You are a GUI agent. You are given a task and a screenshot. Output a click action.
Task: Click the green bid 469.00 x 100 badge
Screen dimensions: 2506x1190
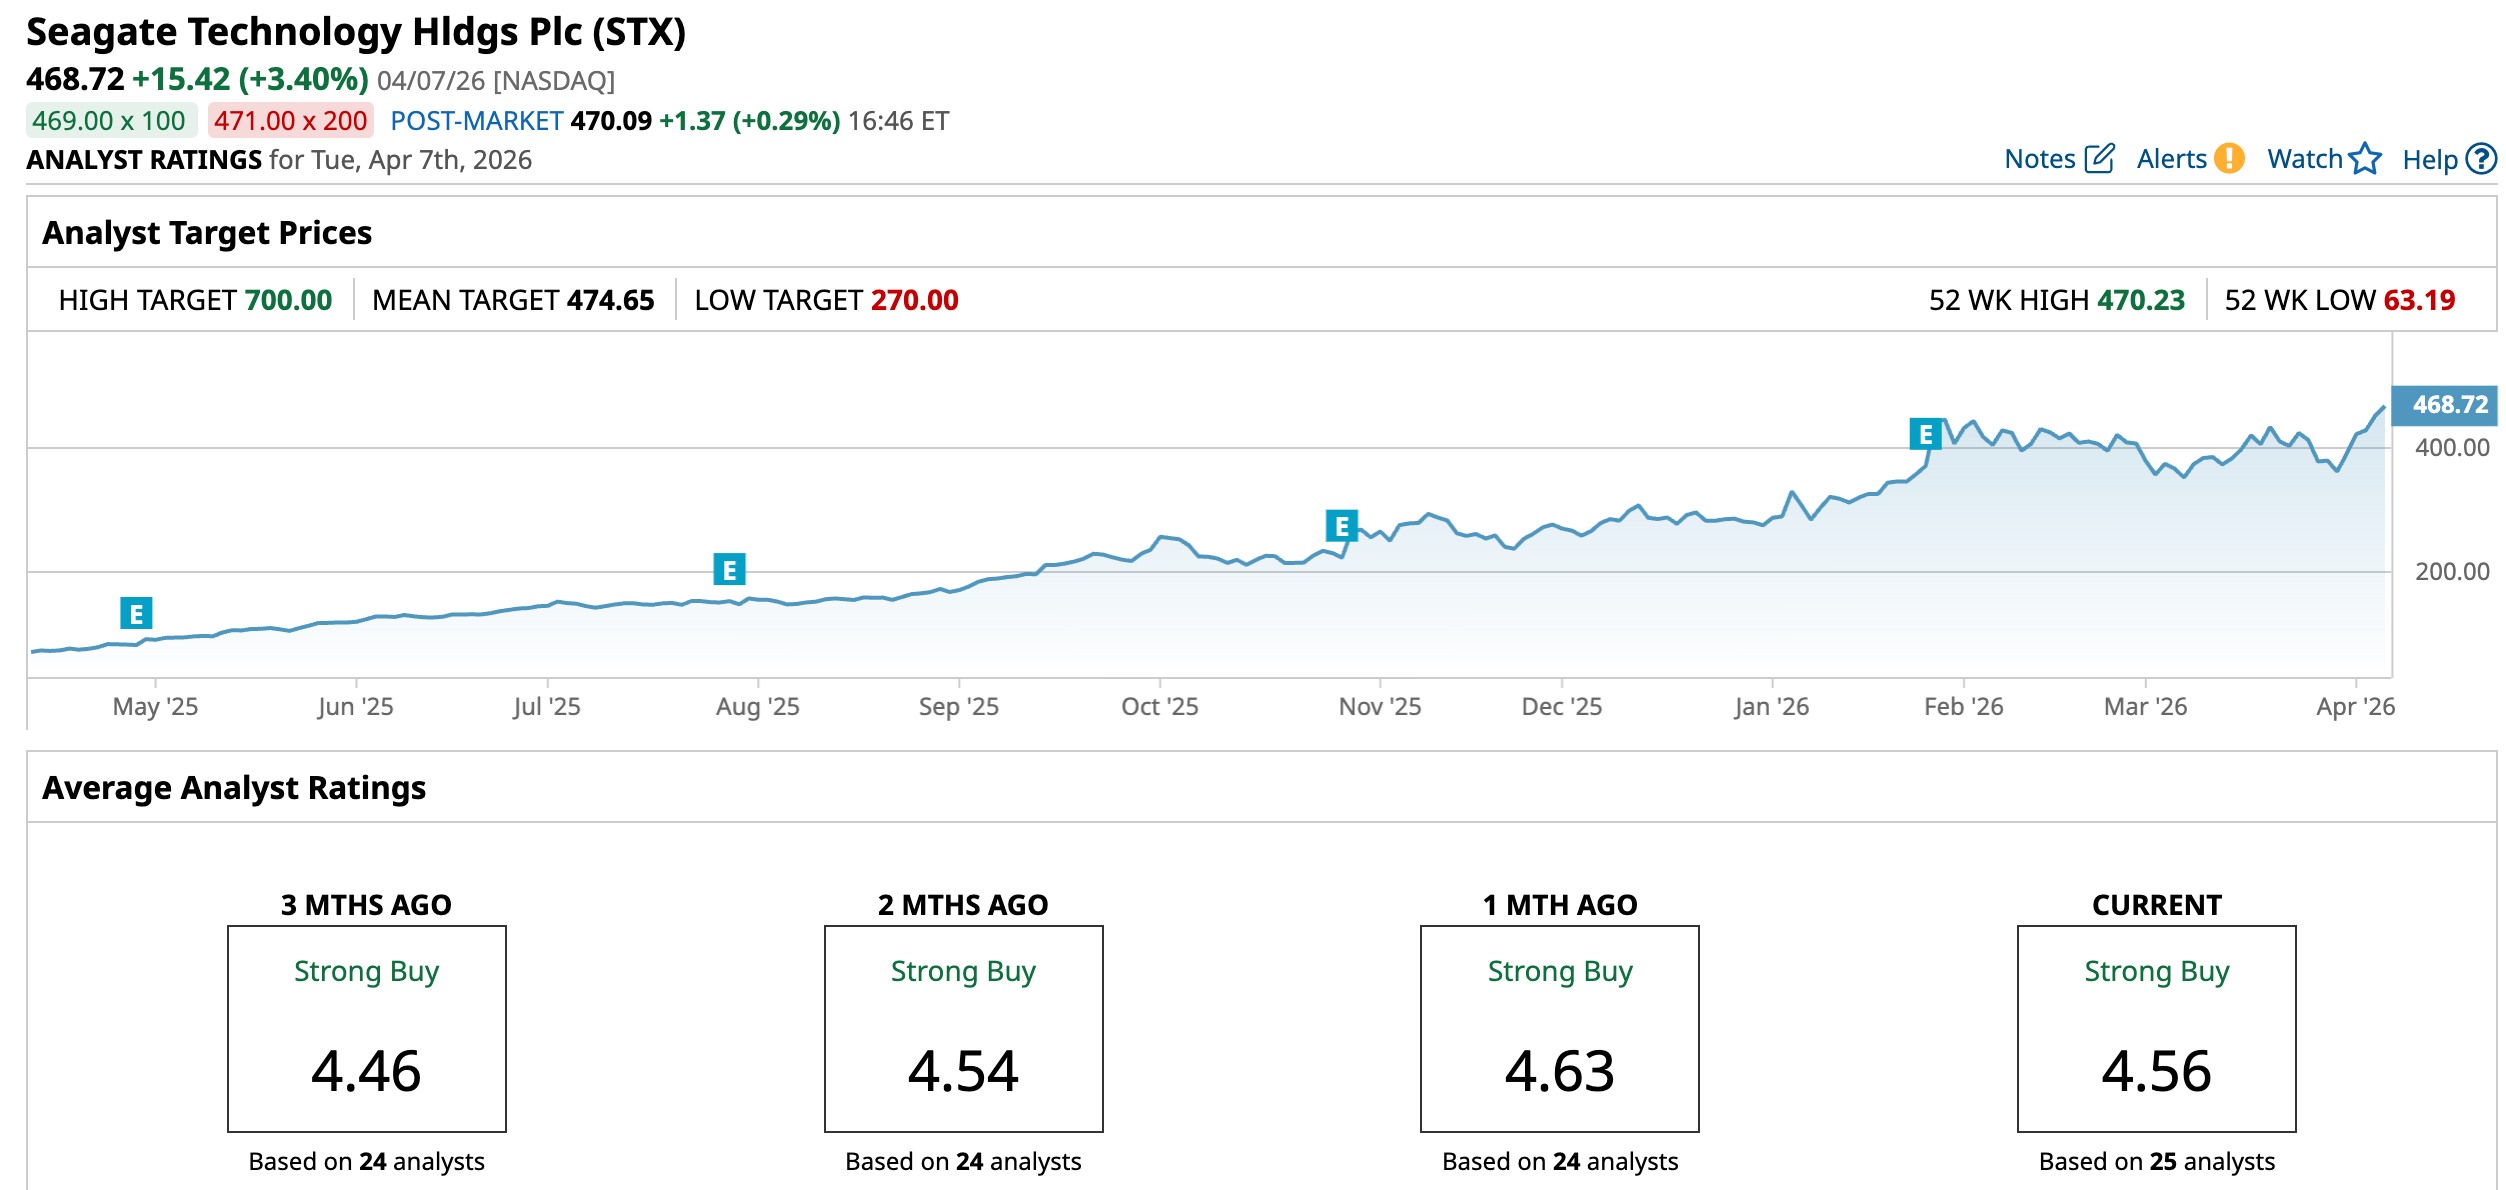tap(110, 121)
